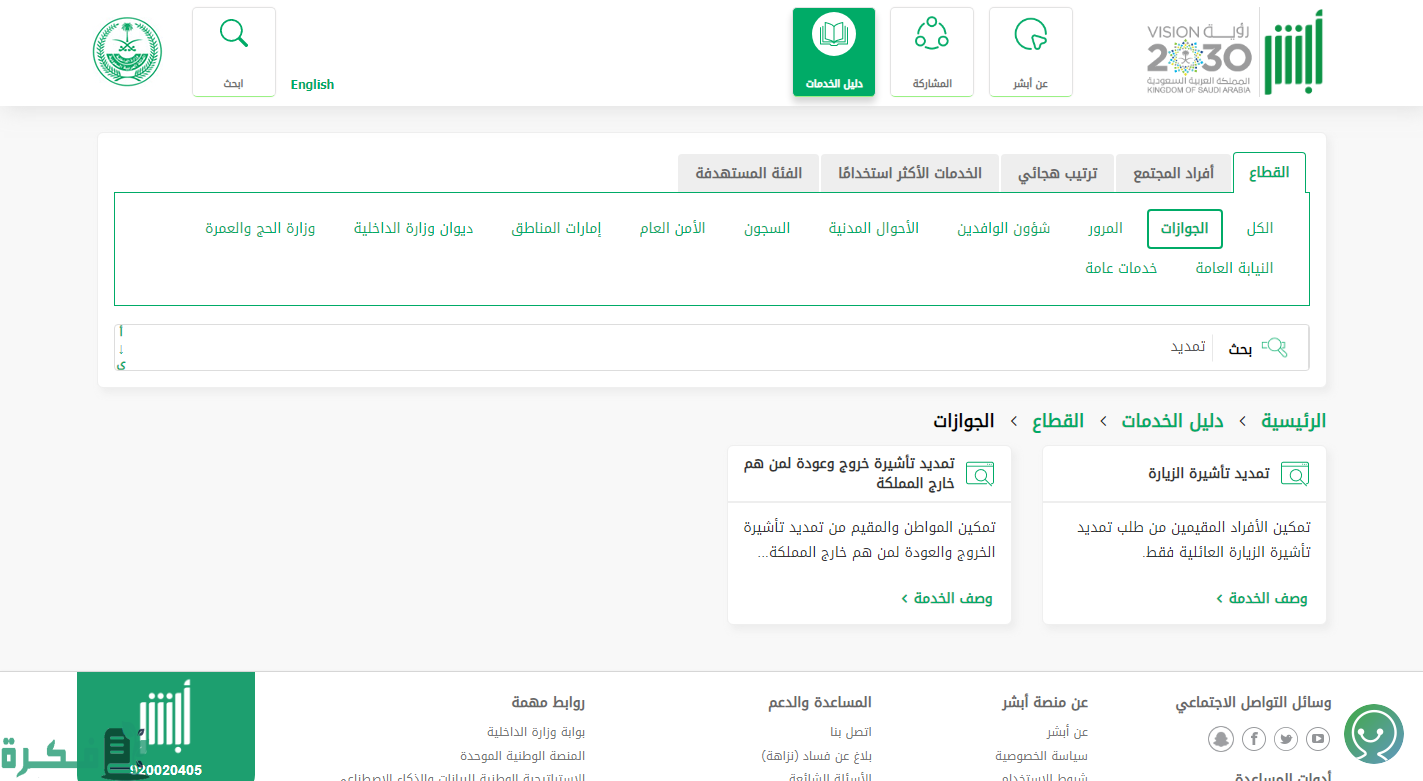Choose الكل sector filter
1423x781 pixels.
pyautogui.click(x=1260, y=228)
